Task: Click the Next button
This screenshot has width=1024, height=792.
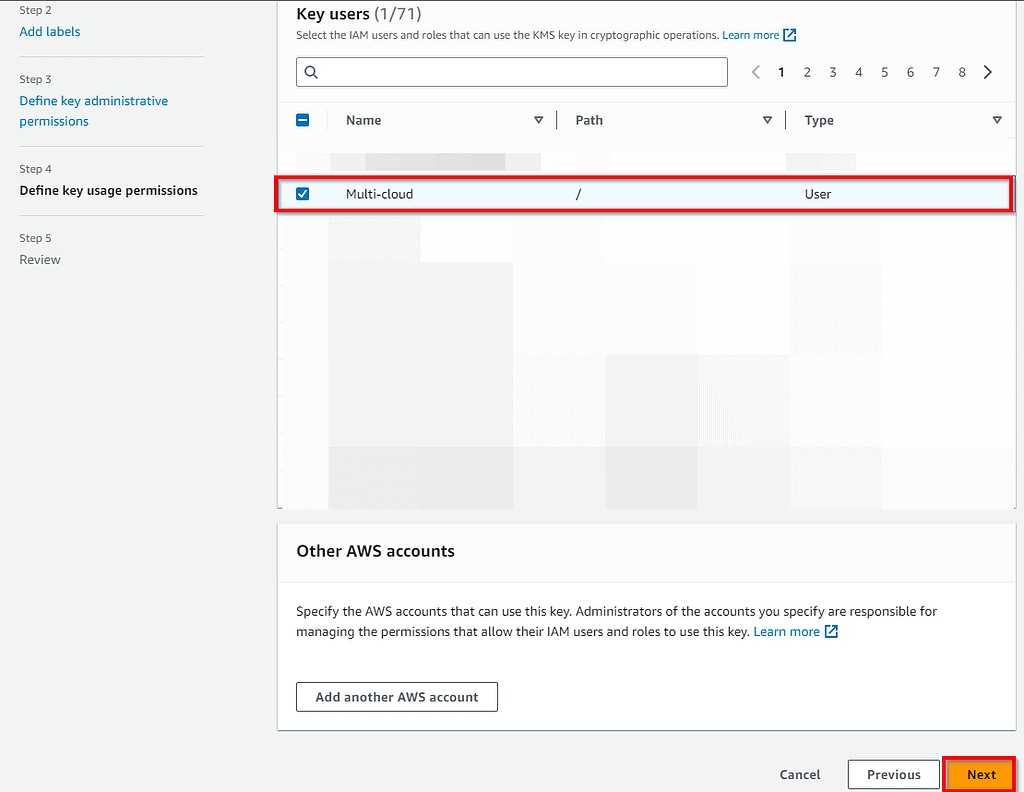Action: pyautogui.click(x=979, y=774)
